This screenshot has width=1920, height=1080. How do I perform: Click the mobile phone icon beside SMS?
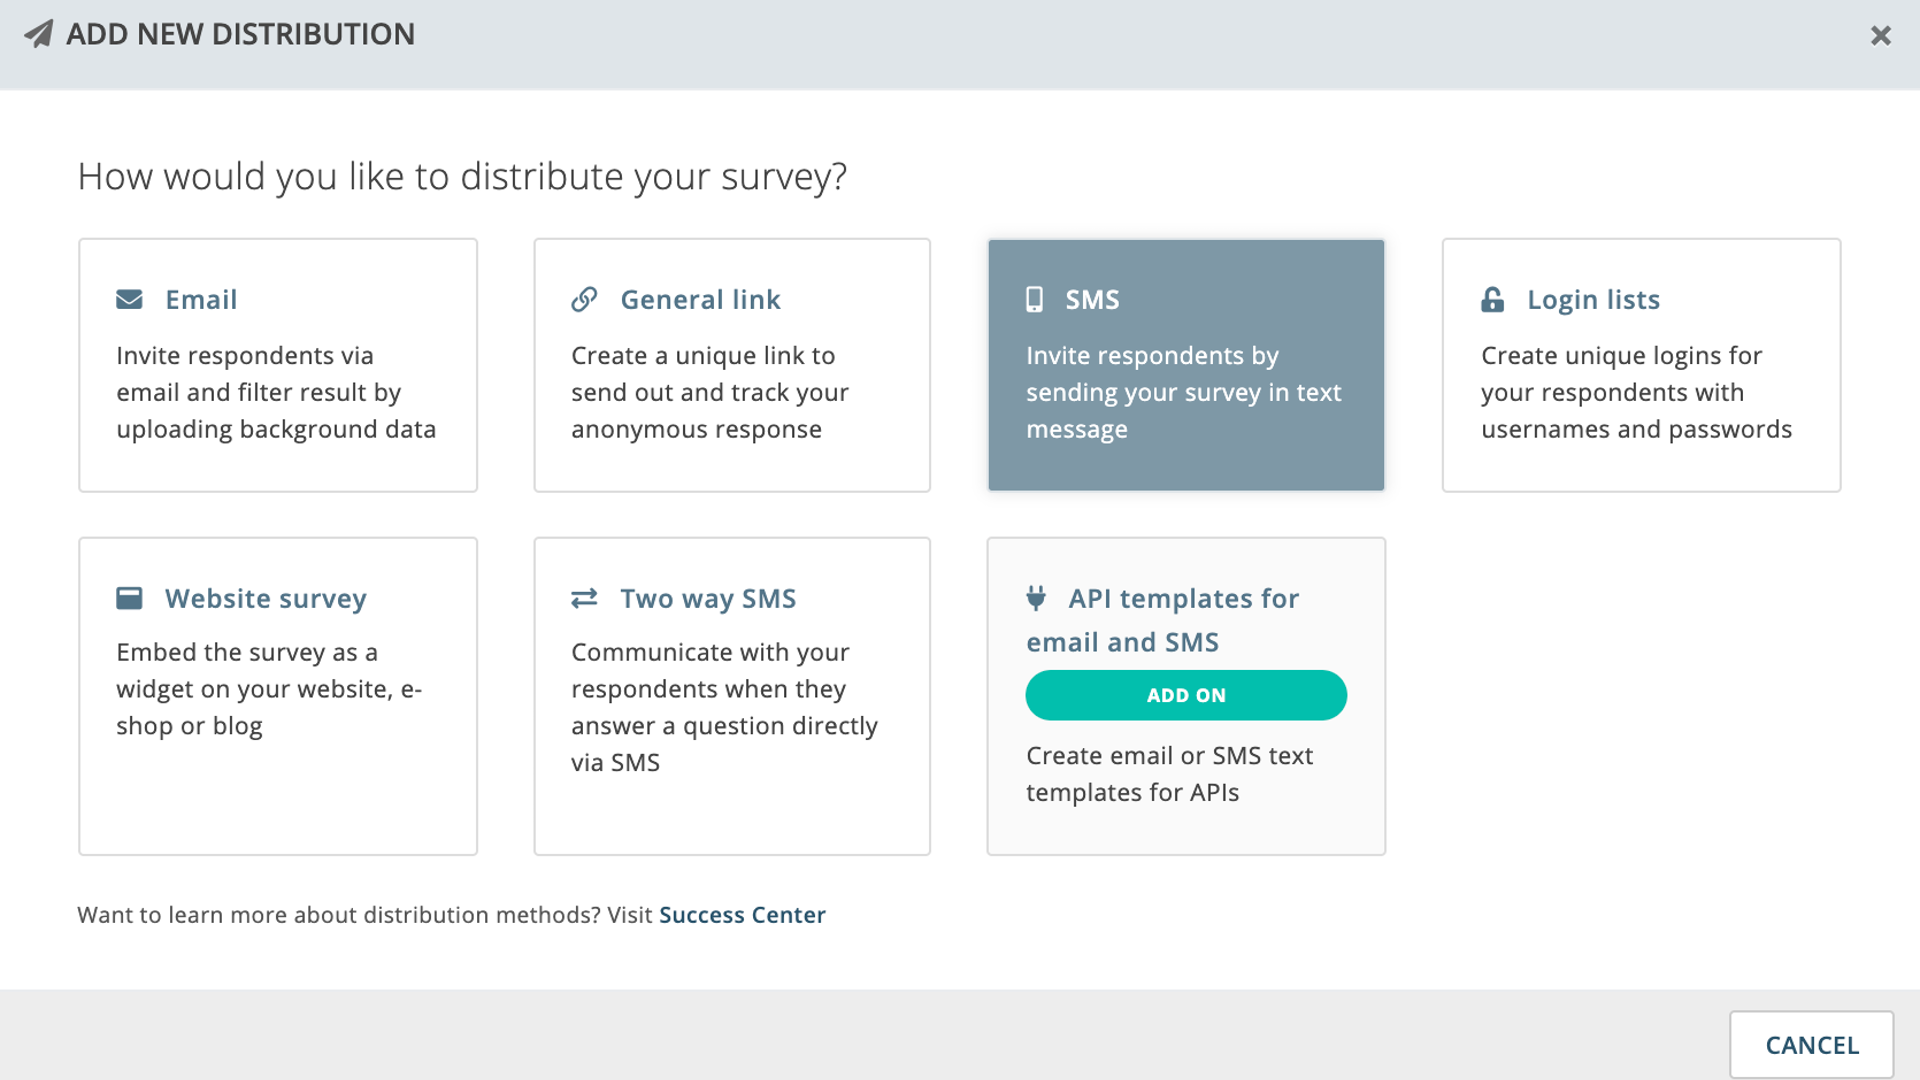coord(1034,299)
